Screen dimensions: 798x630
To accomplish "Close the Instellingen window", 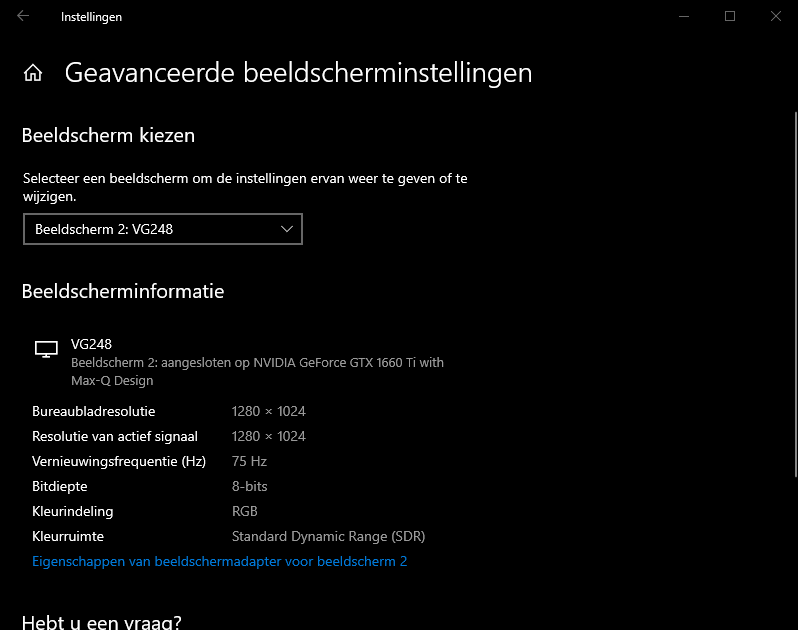I will click(x=776, y=16).
